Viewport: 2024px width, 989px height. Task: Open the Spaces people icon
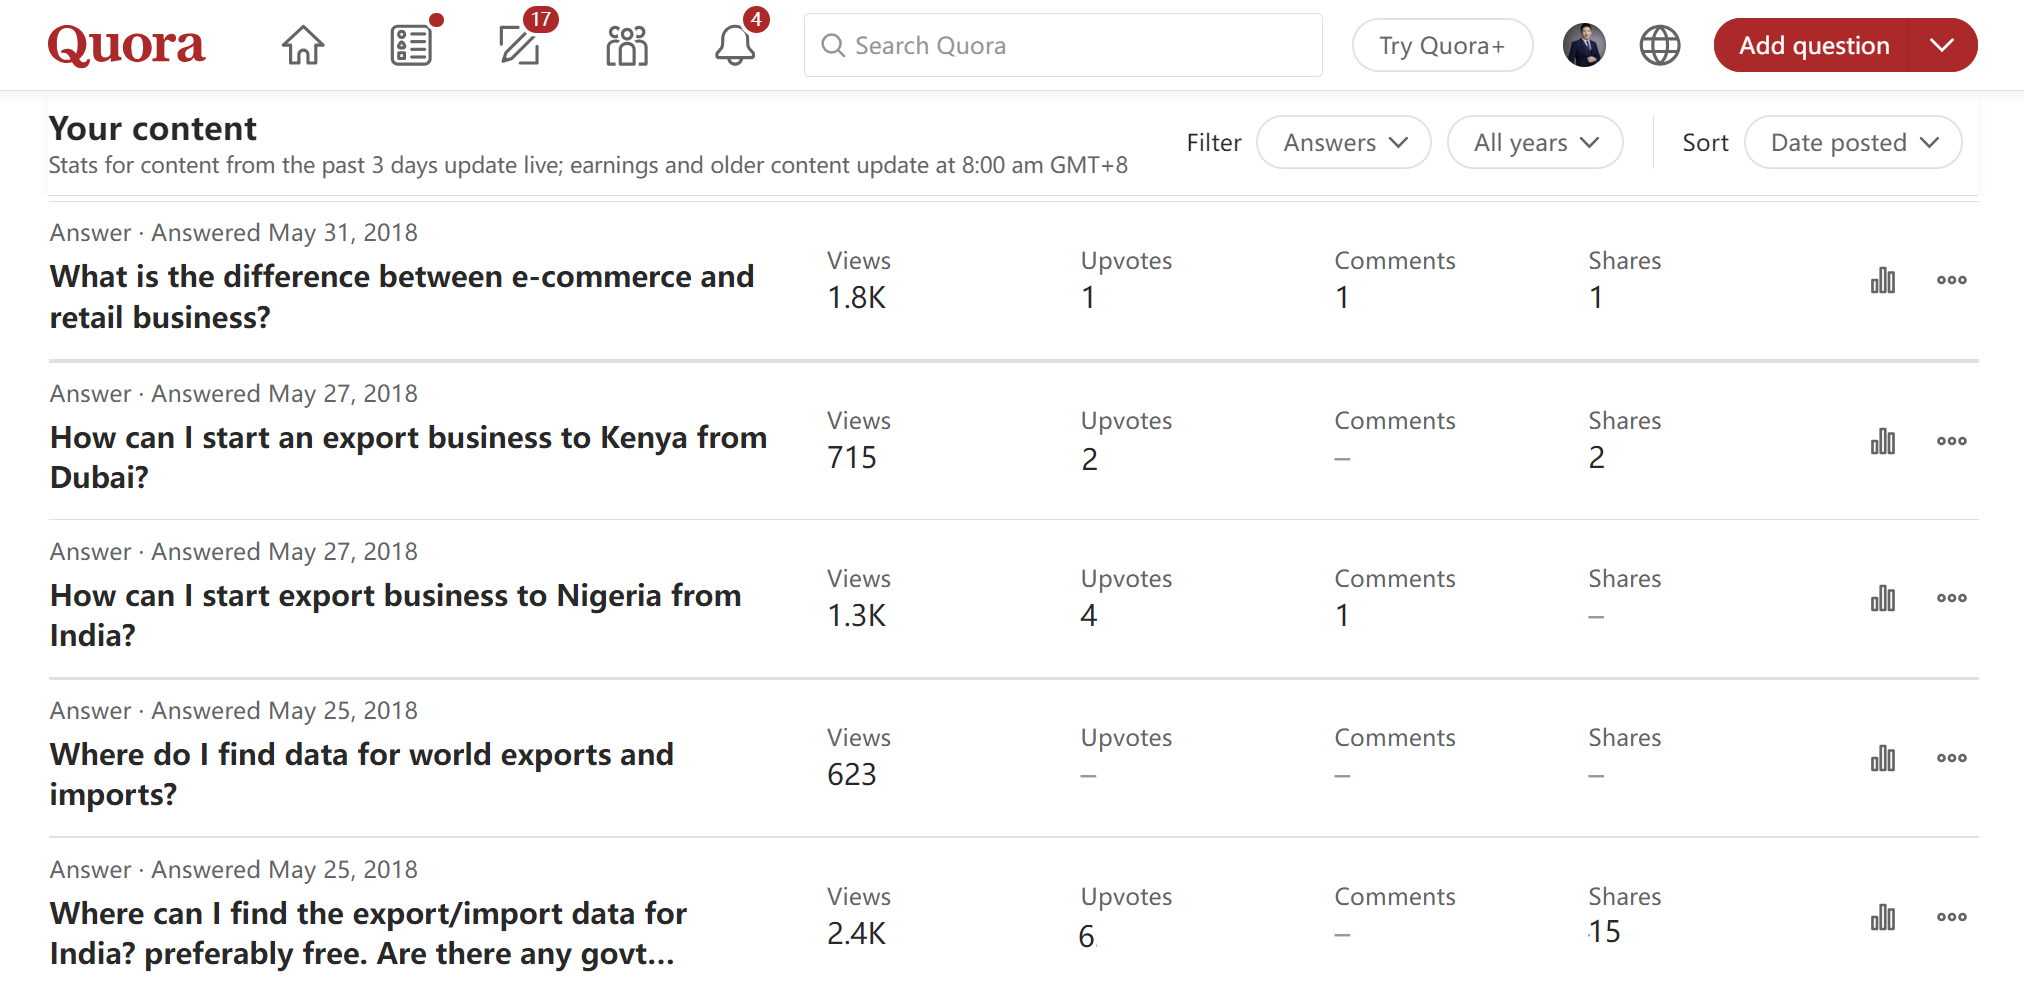click(627, 45)
